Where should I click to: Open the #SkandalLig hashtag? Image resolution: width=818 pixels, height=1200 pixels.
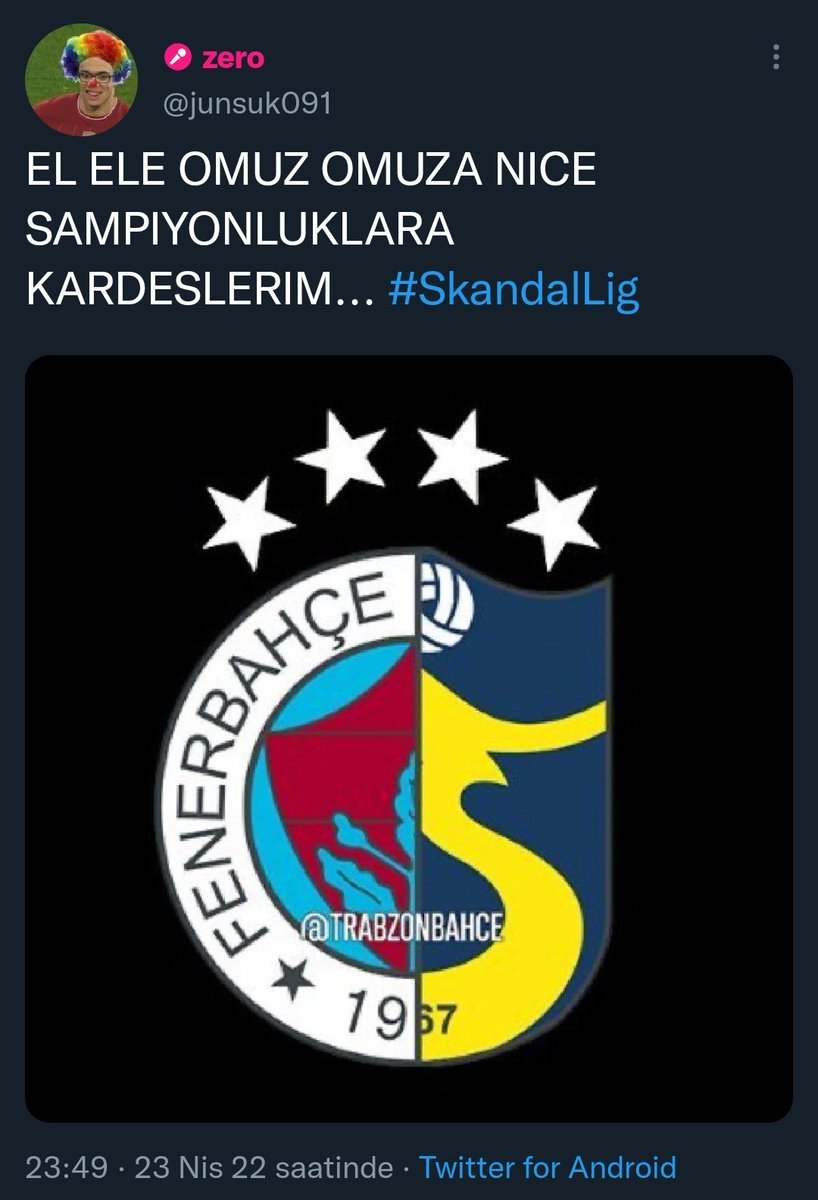(x=512, y=290)
